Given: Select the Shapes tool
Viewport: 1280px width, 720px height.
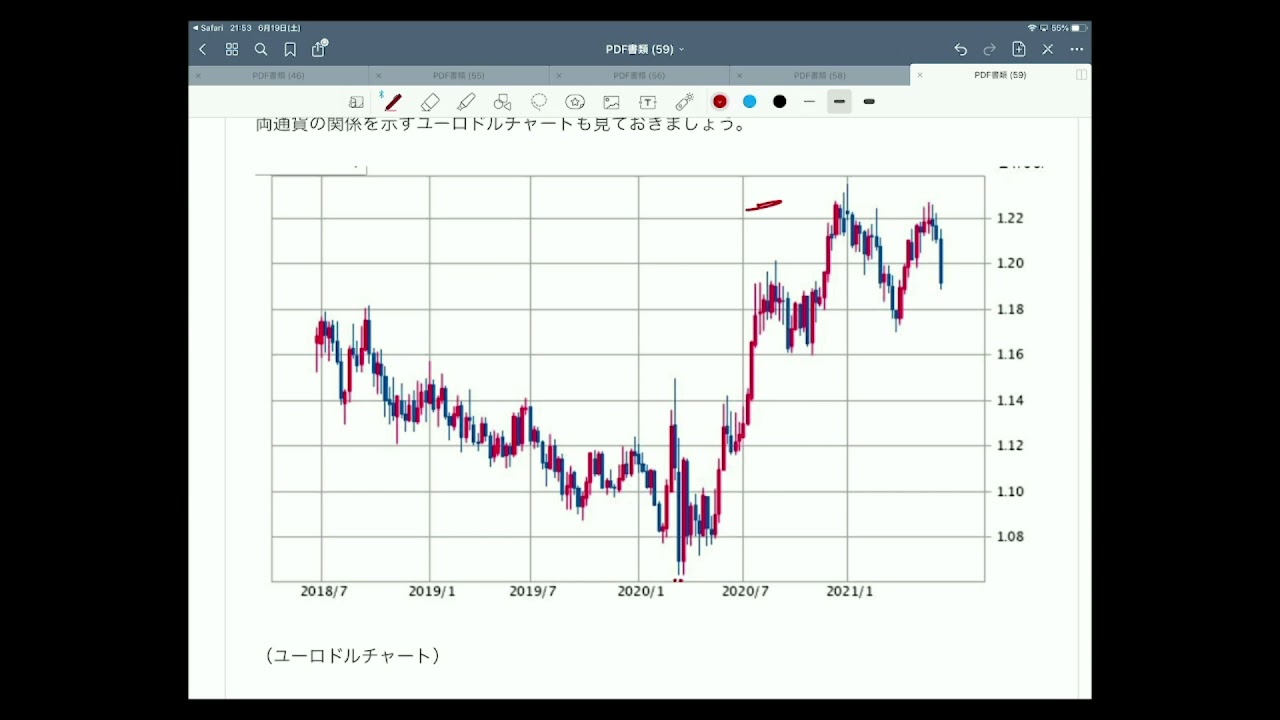Looking at the screenshot, I should coord(503,102).
